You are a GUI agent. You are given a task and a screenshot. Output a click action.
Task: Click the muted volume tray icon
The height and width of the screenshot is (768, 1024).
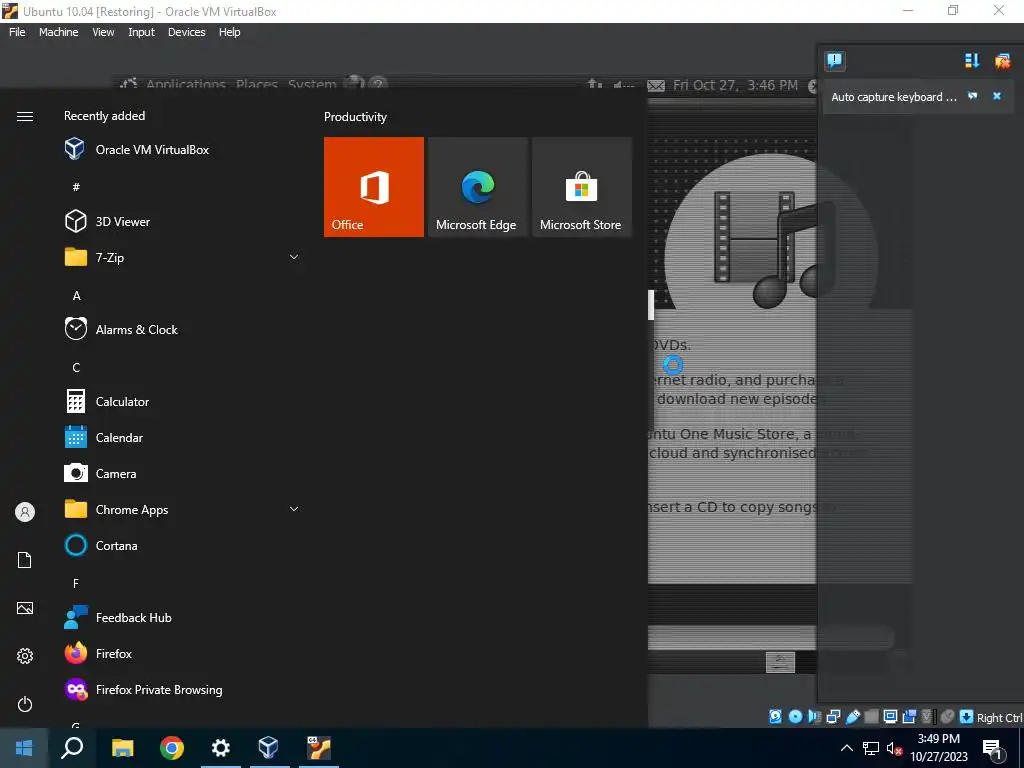tap(894, 748)
